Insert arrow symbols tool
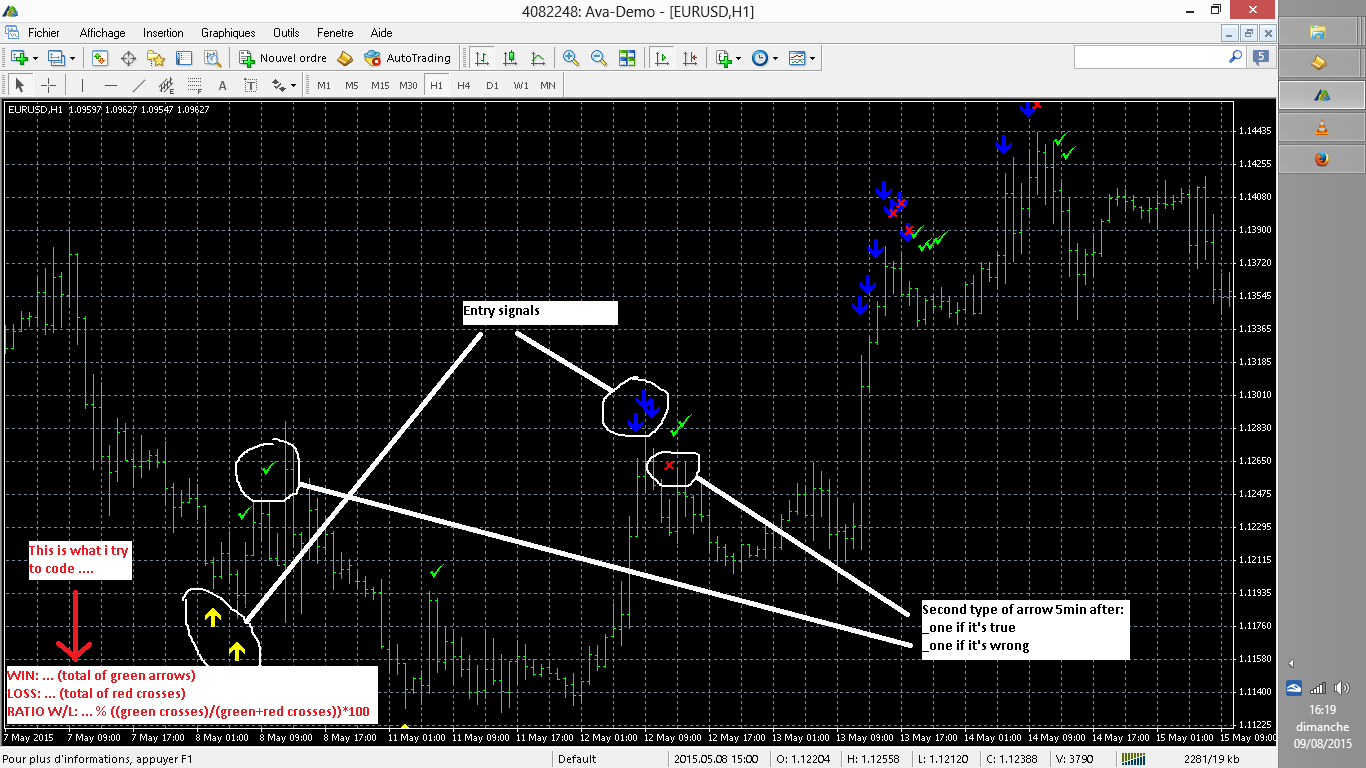Viewport: 1366px width, 768px height. click(278, 85)
